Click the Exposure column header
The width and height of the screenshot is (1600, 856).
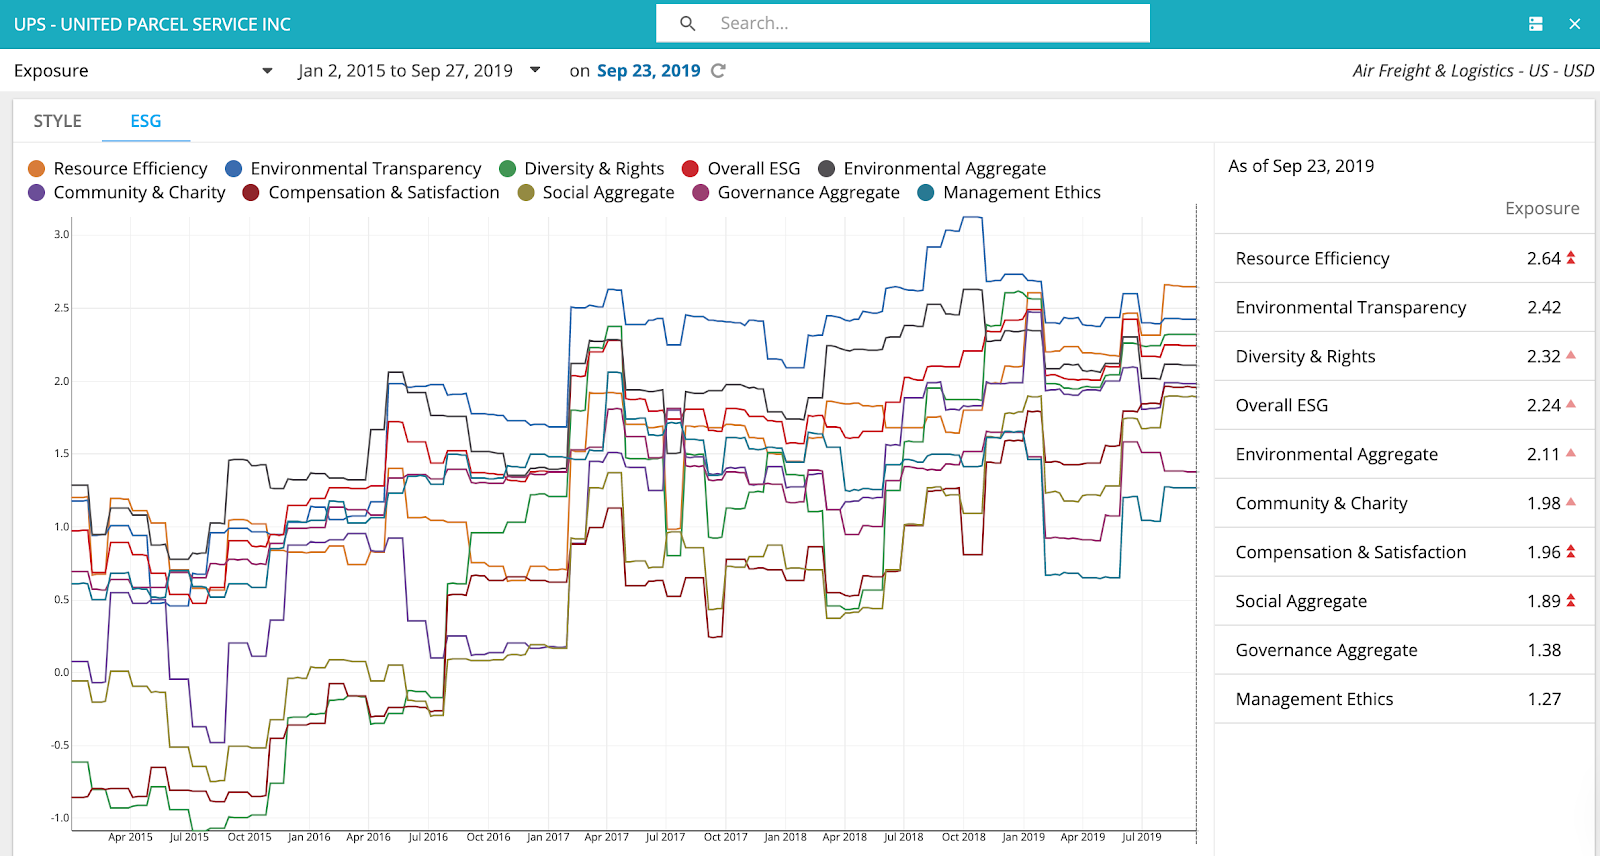1542,208
